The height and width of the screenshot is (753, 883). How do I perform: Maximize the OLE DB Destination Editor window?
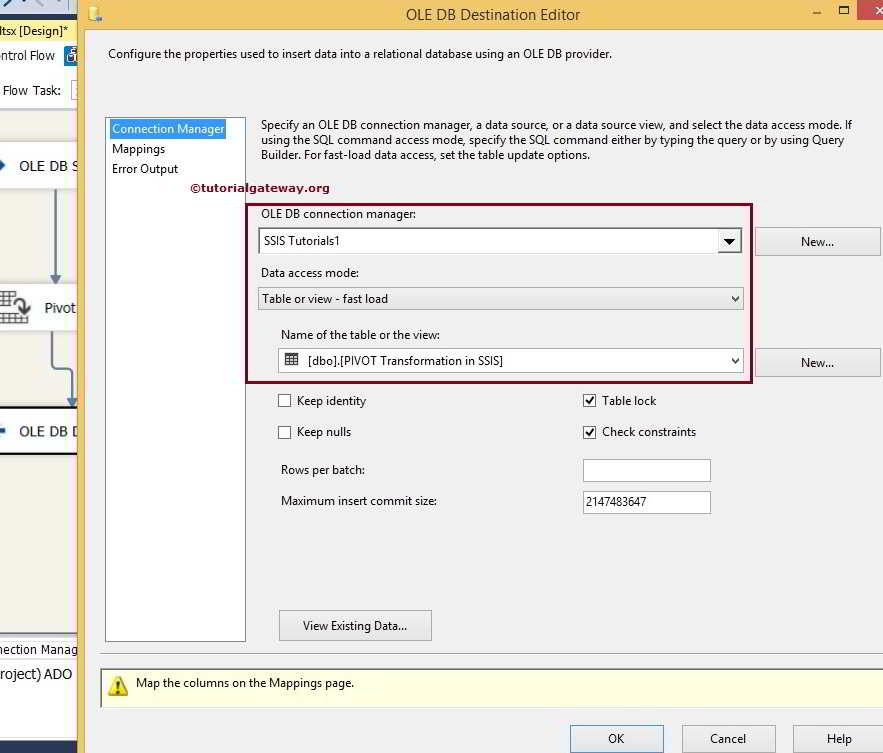pyautogui.click(x=844, y=10)
